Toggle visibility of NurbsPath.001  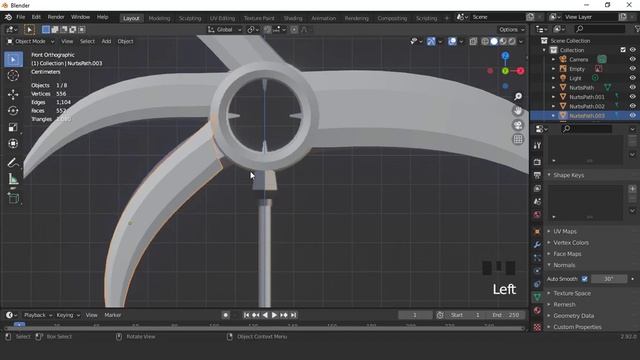coord(633,97)
